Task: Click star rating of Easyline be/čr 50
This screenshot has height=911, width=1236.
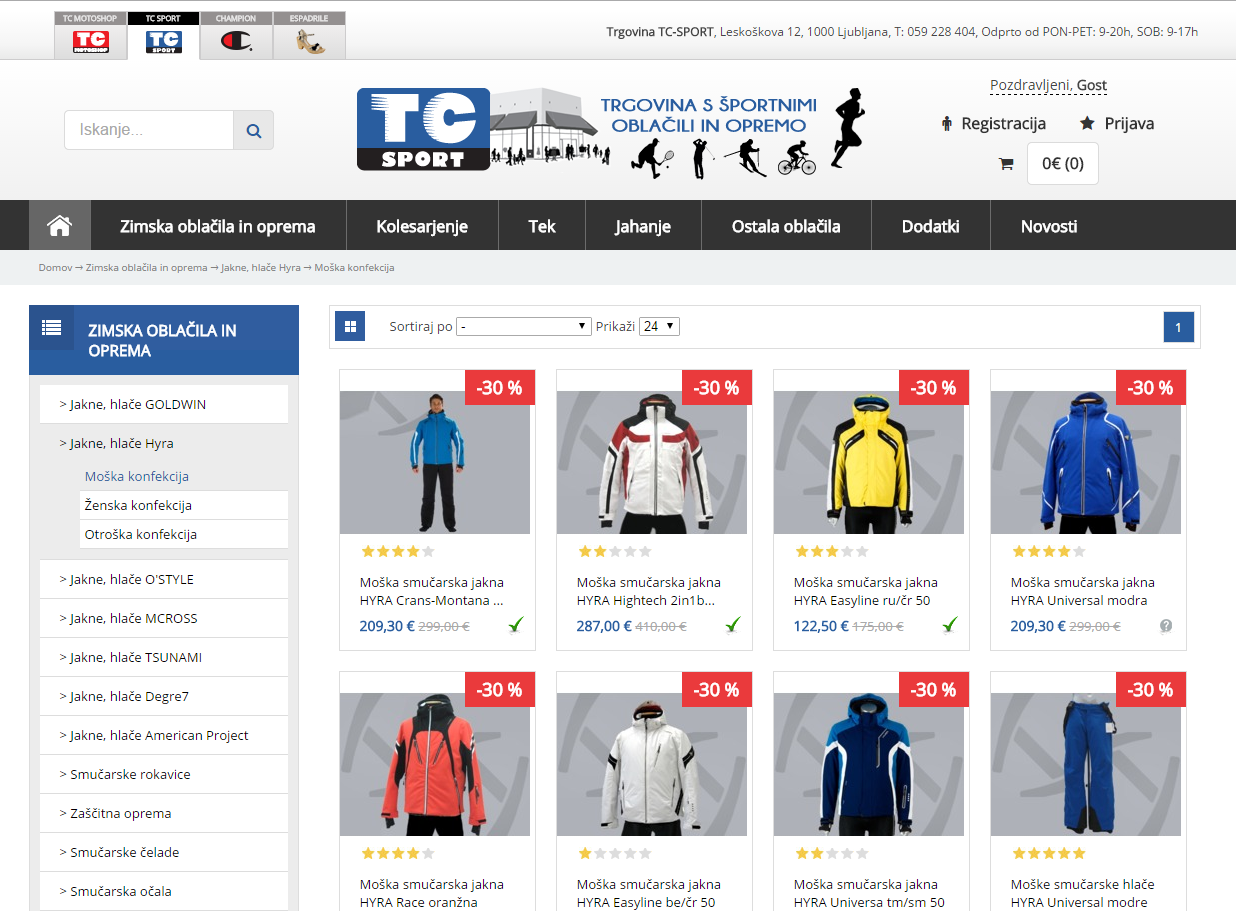Action: 615,853
